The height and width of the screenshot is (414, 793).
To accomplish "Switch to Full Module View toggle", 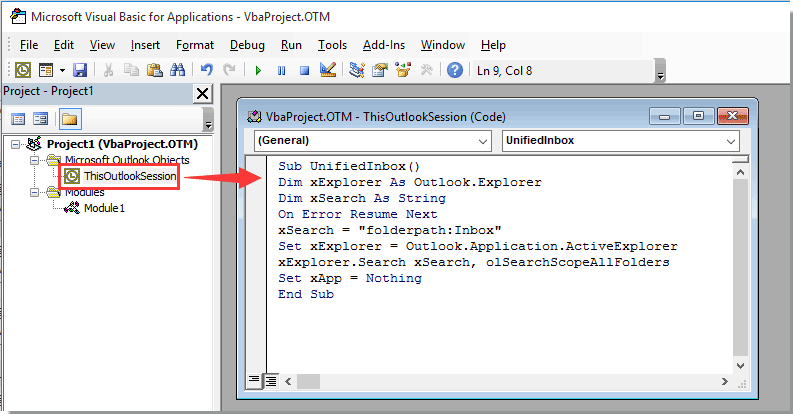I will click(270, 380).
